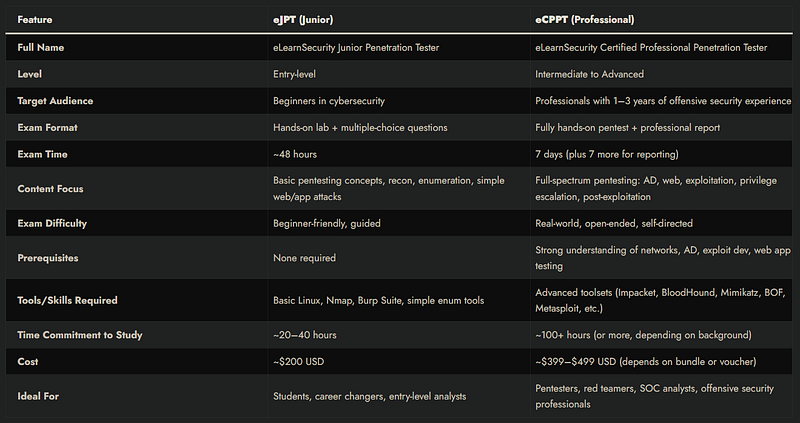Image resolution: width=800 pixels, height=423 pixels.
Task: Click the ~20–40 hours study time cell
Action: click(305, 335)
